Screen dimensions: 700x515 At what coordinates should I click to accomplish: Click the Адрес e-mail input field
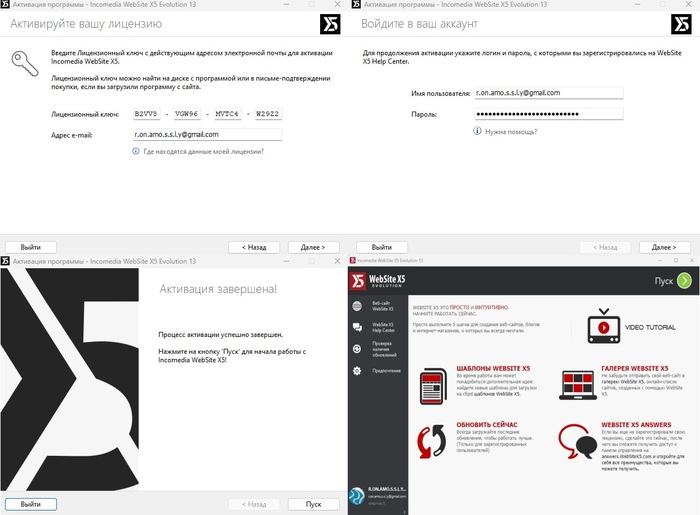(207, 134)
